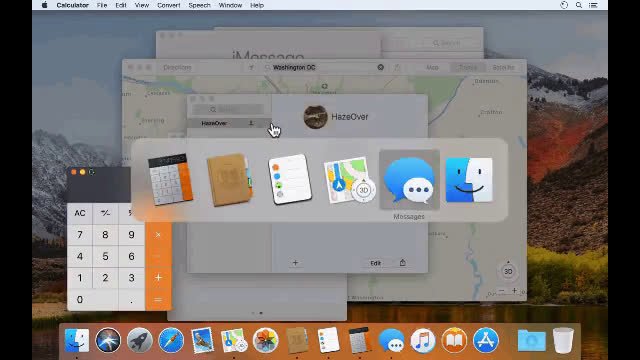Screen dimensions: 640x360
Task: Open iTunes music icon in Dock
Action: click(422, 340)
